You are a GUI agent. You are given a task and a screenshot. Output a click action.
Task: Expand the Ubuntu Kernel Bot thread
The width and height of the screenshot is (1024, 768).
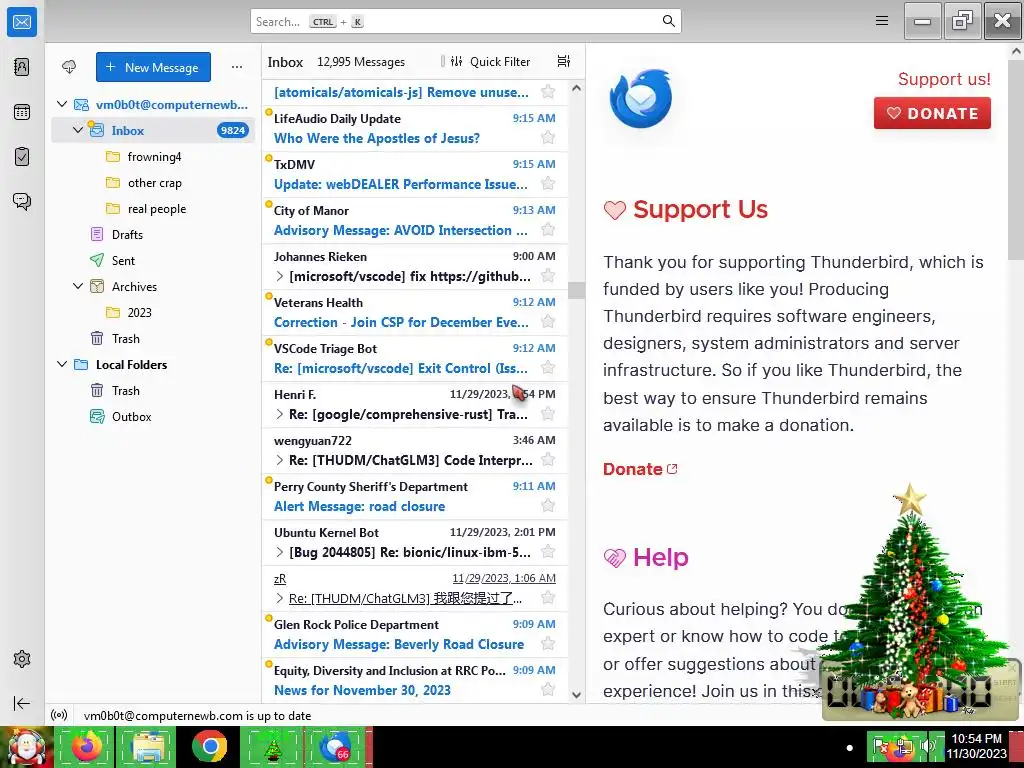click(x=280, y=552)
